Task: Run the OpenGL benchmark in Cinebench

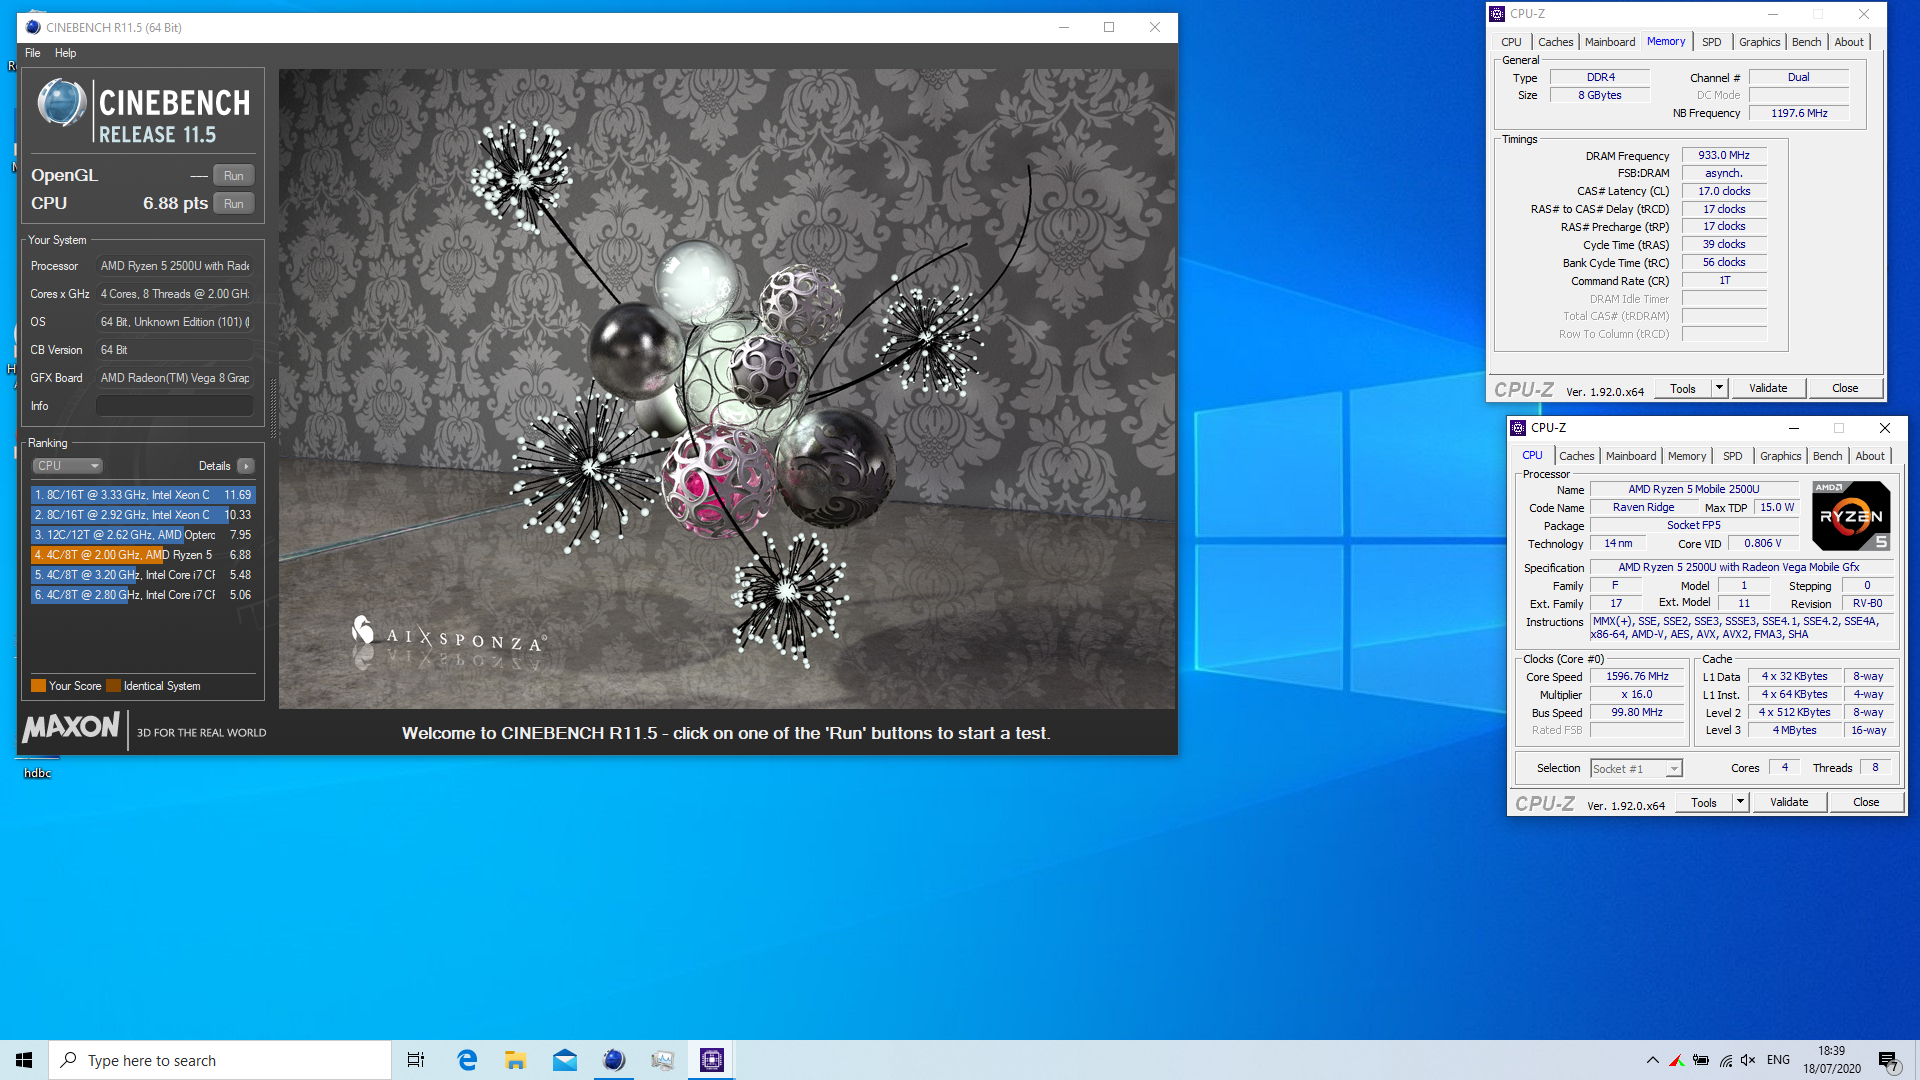Action: coord(234,175)
